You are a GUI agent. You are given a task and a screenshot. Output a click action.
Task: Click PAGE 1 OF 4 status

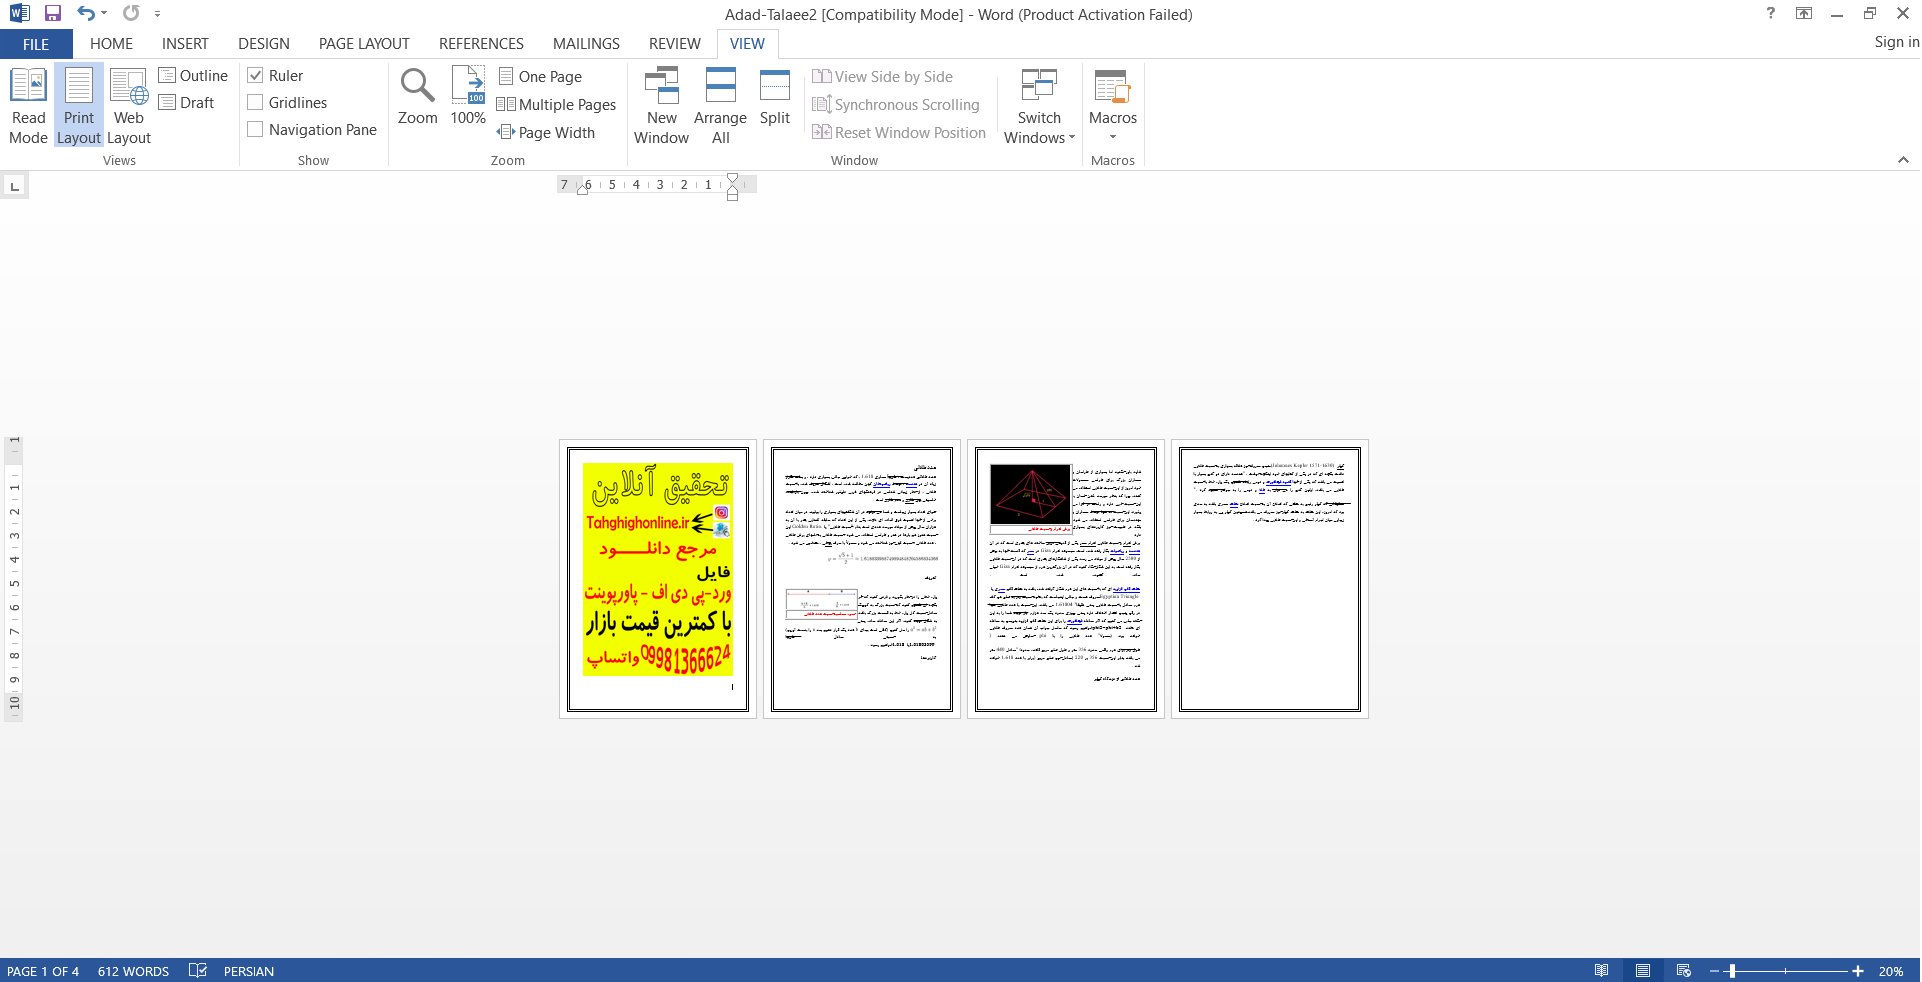coord(43,971)
